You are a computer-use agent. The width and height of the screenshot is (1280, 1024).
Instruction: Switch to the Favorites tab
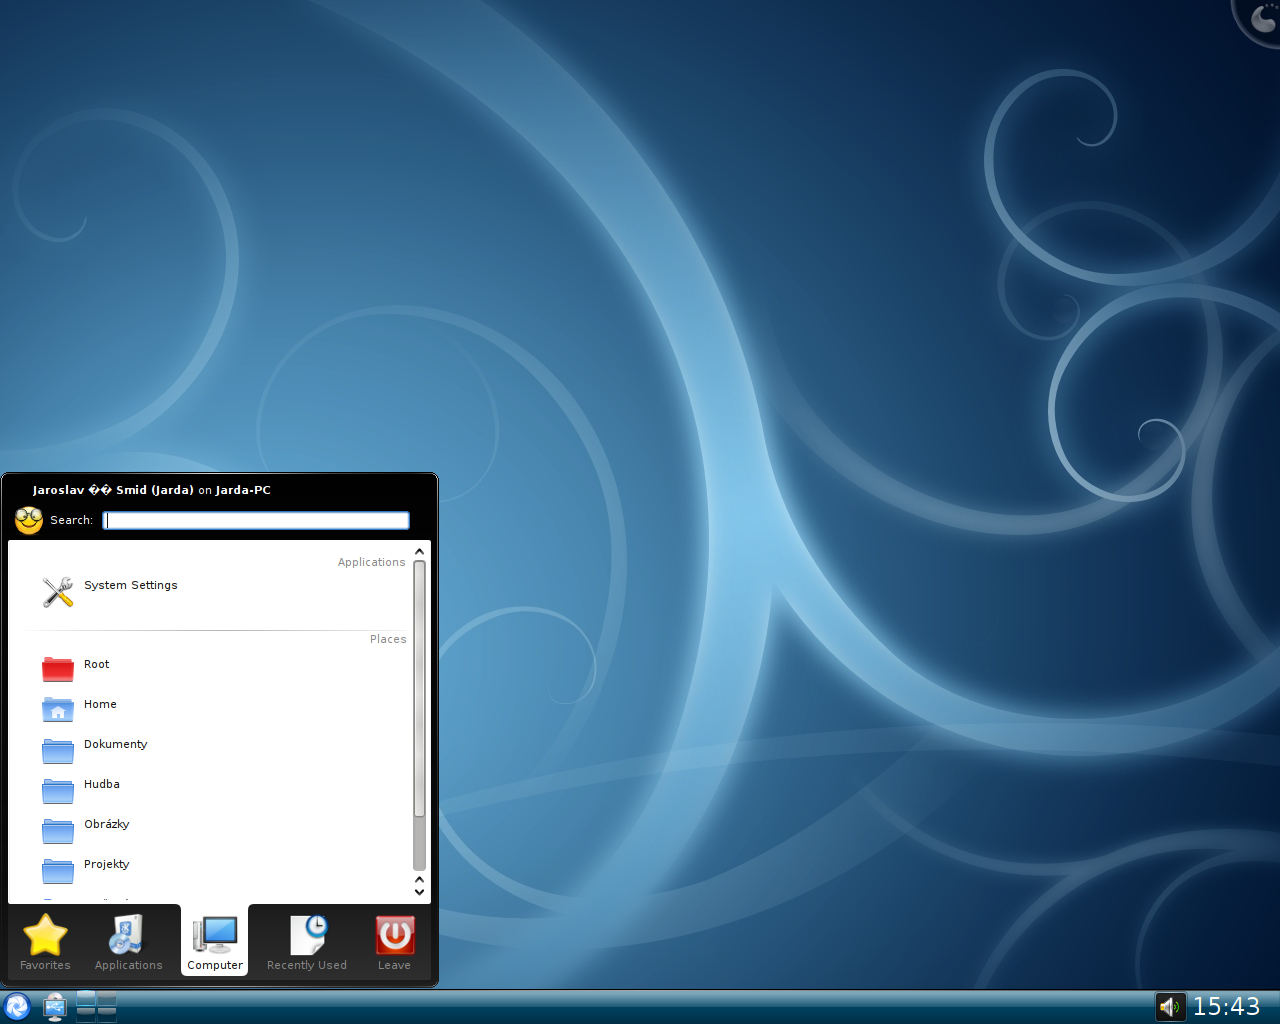click(x=45, y=942)
